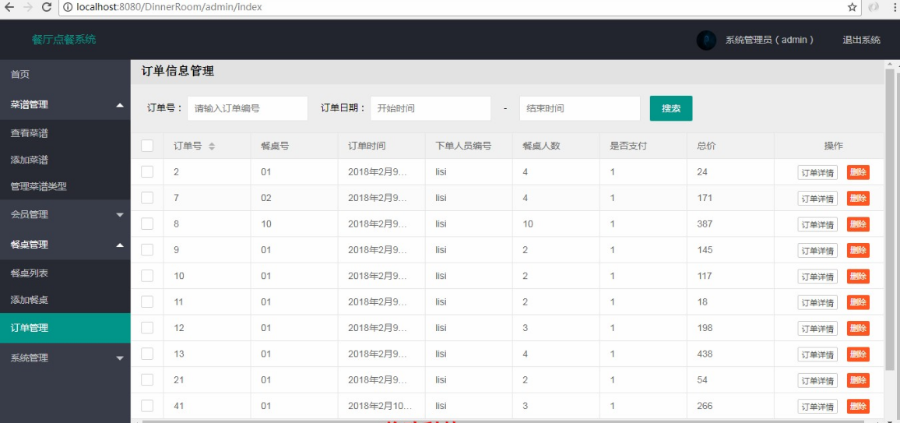
Task: Check the box for order 11
Action: click(148, 302)
